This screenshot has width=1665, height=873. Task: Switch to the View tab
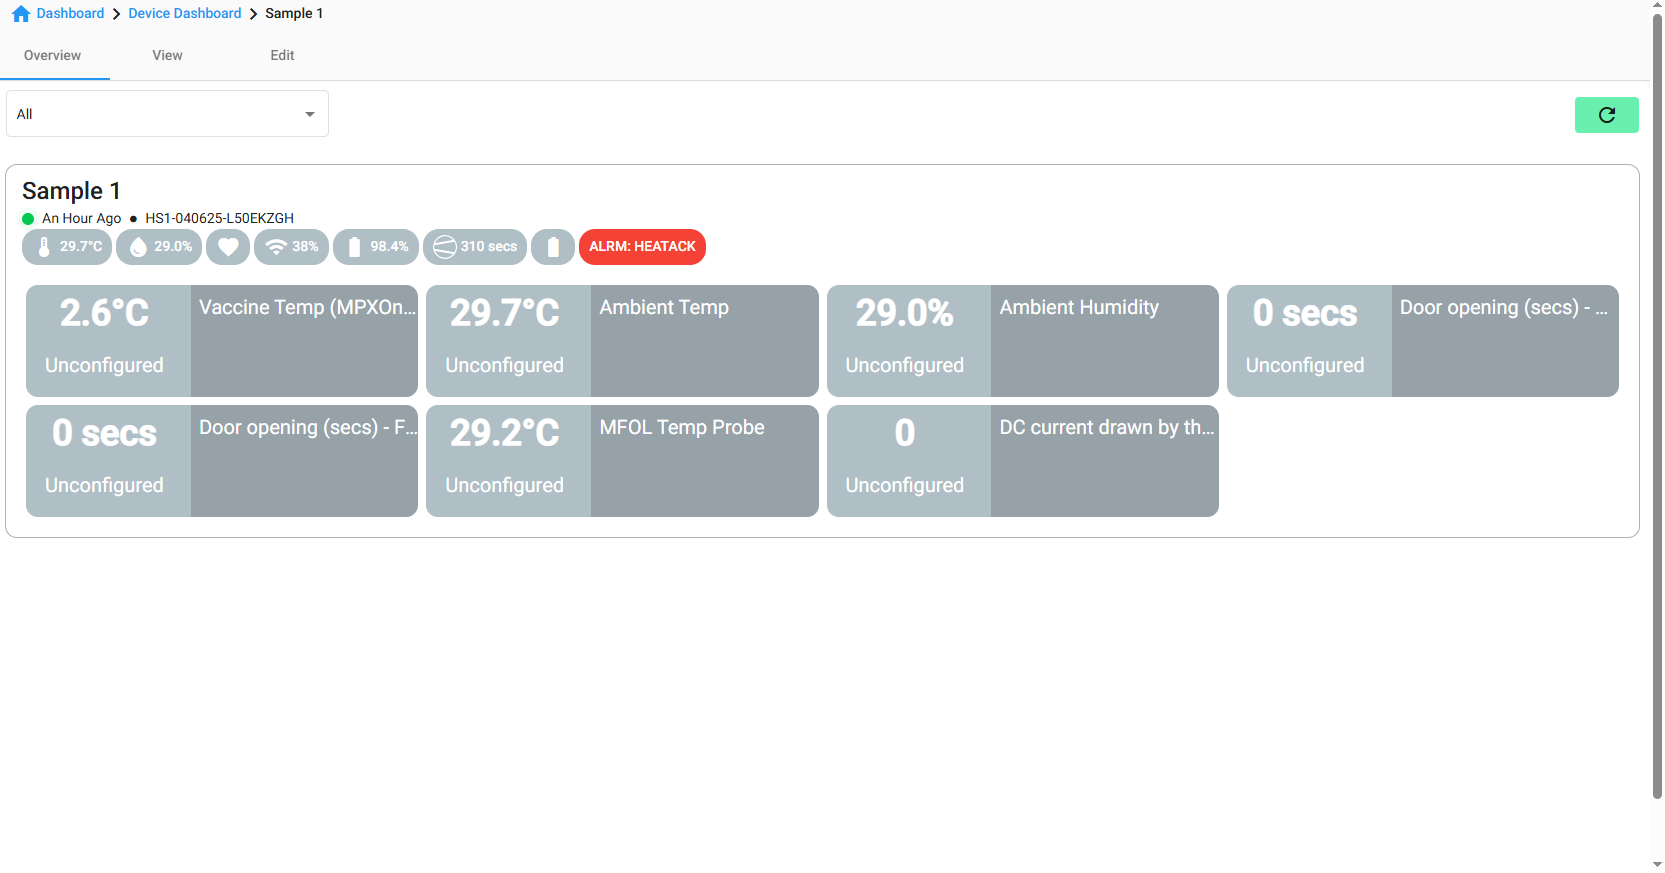(x=167, y=56)
